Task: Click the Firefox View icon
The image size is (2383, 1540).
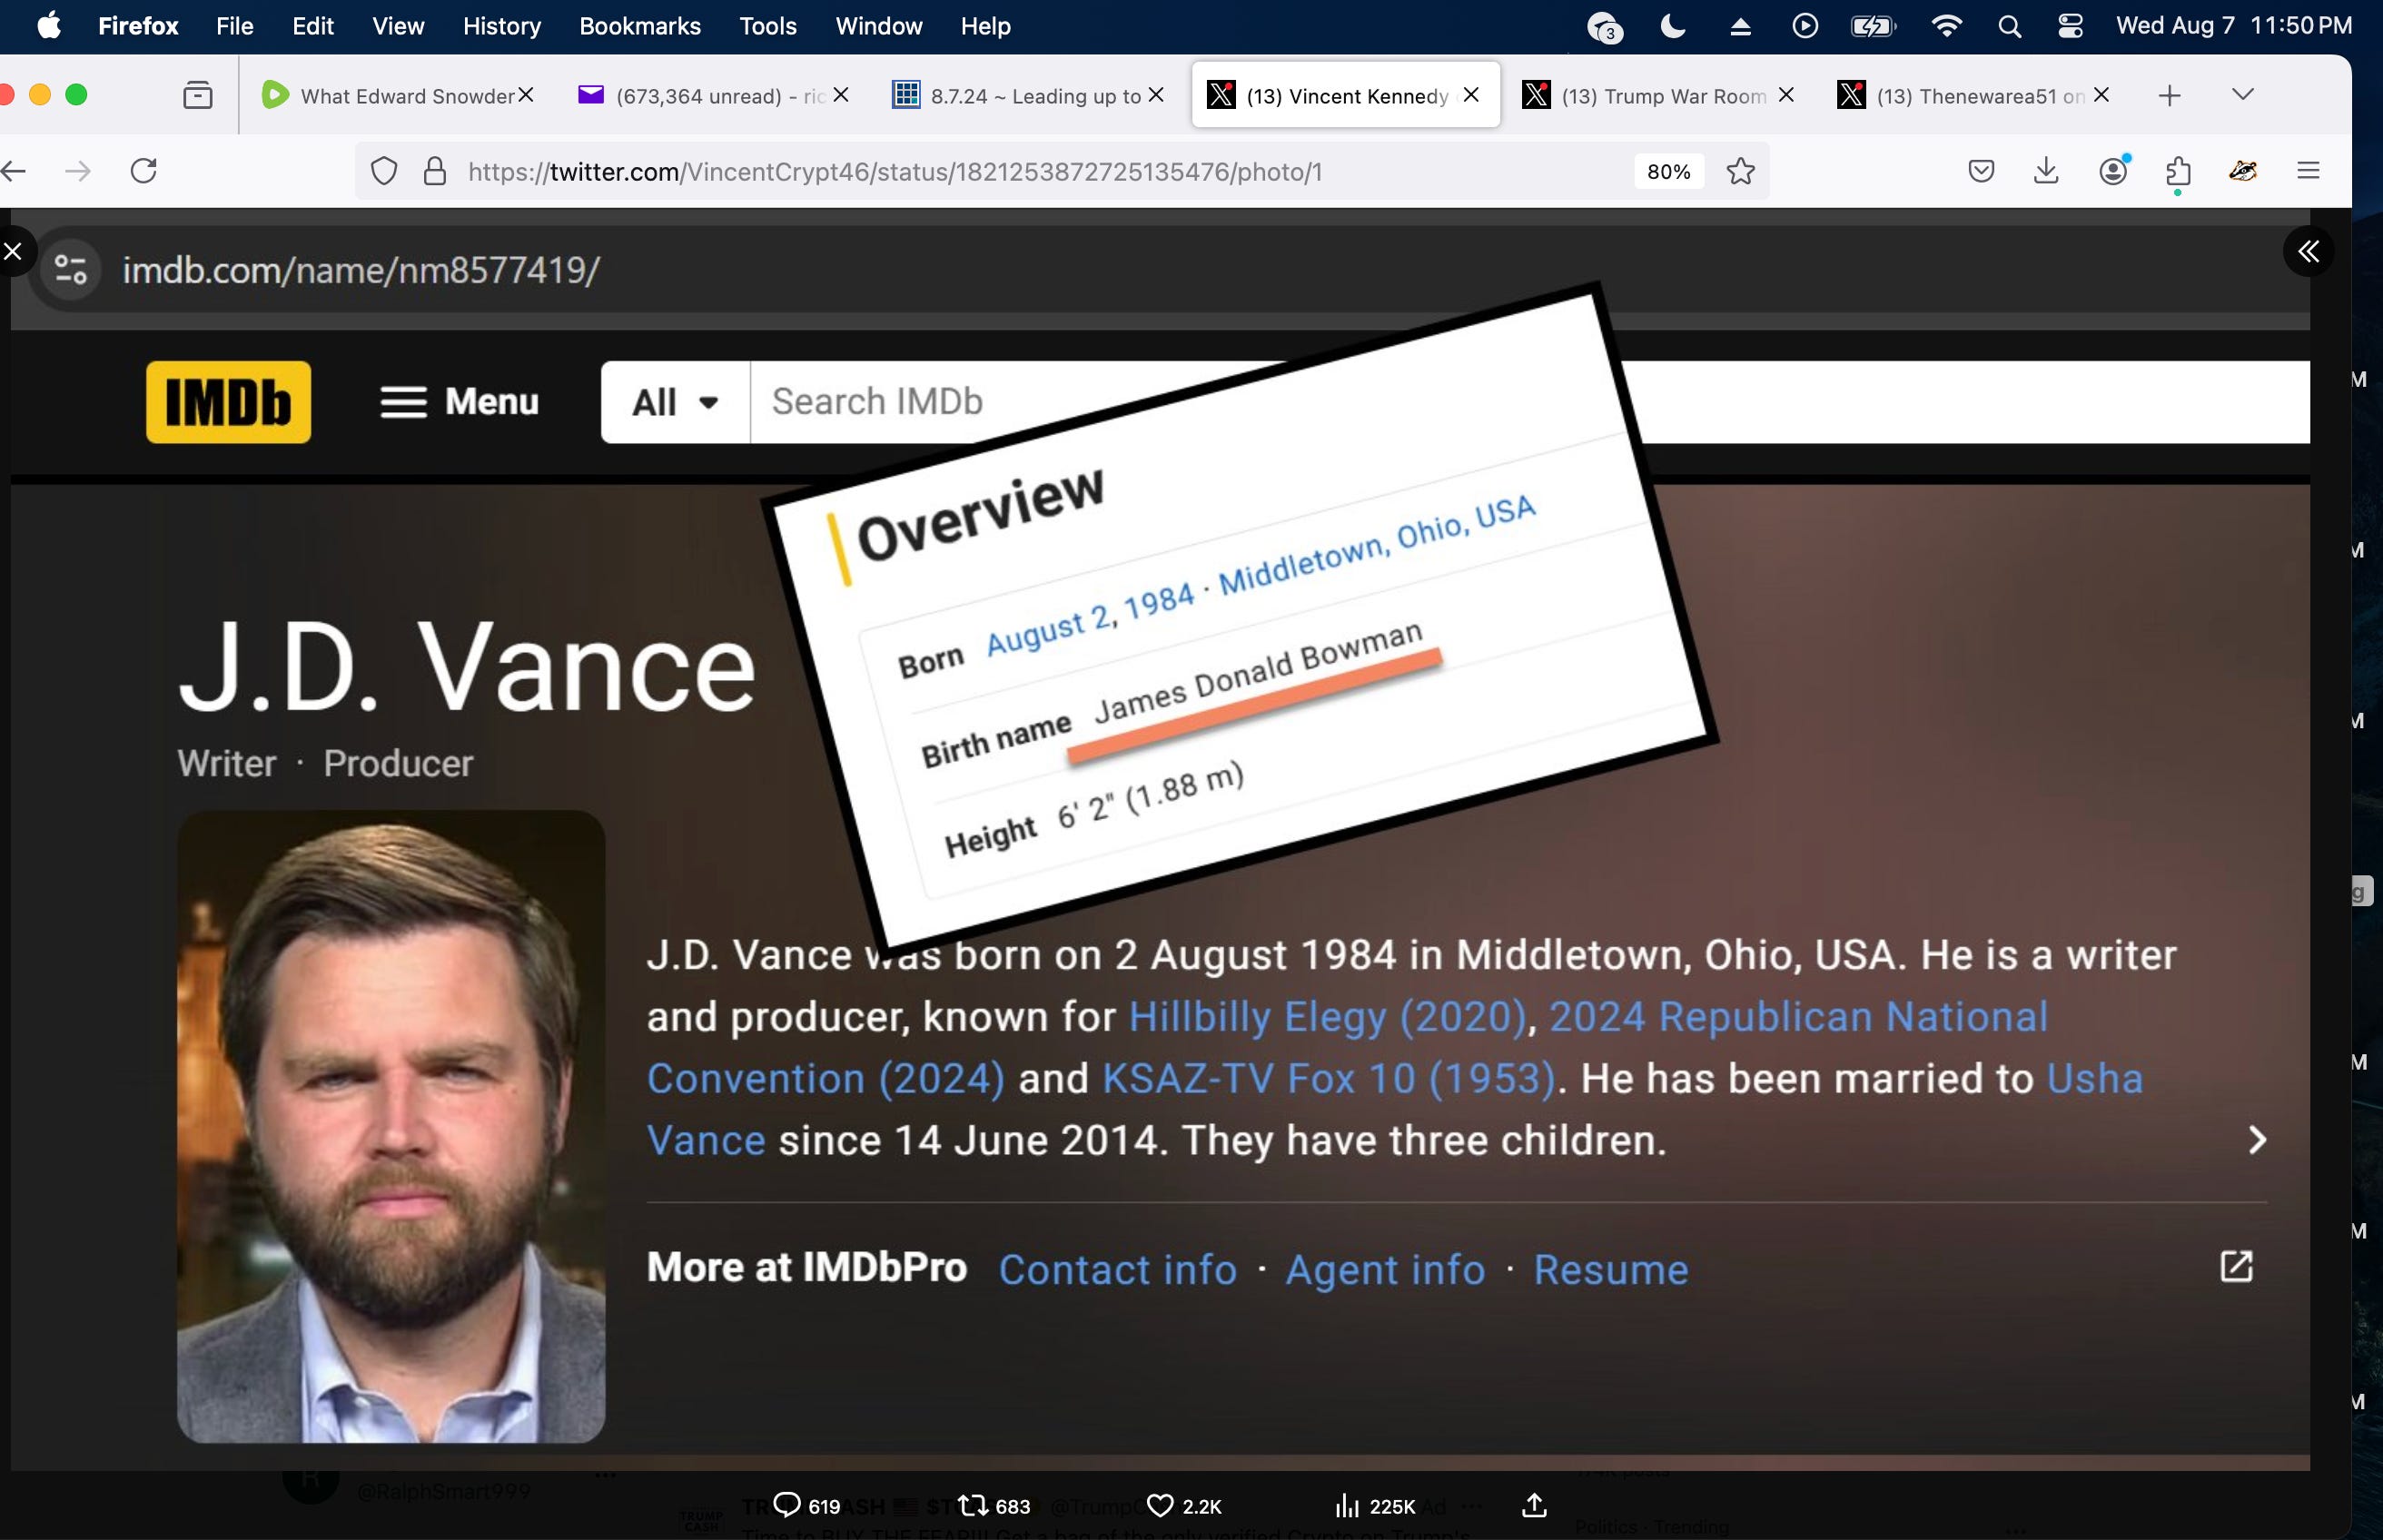Action: point(198,95)
